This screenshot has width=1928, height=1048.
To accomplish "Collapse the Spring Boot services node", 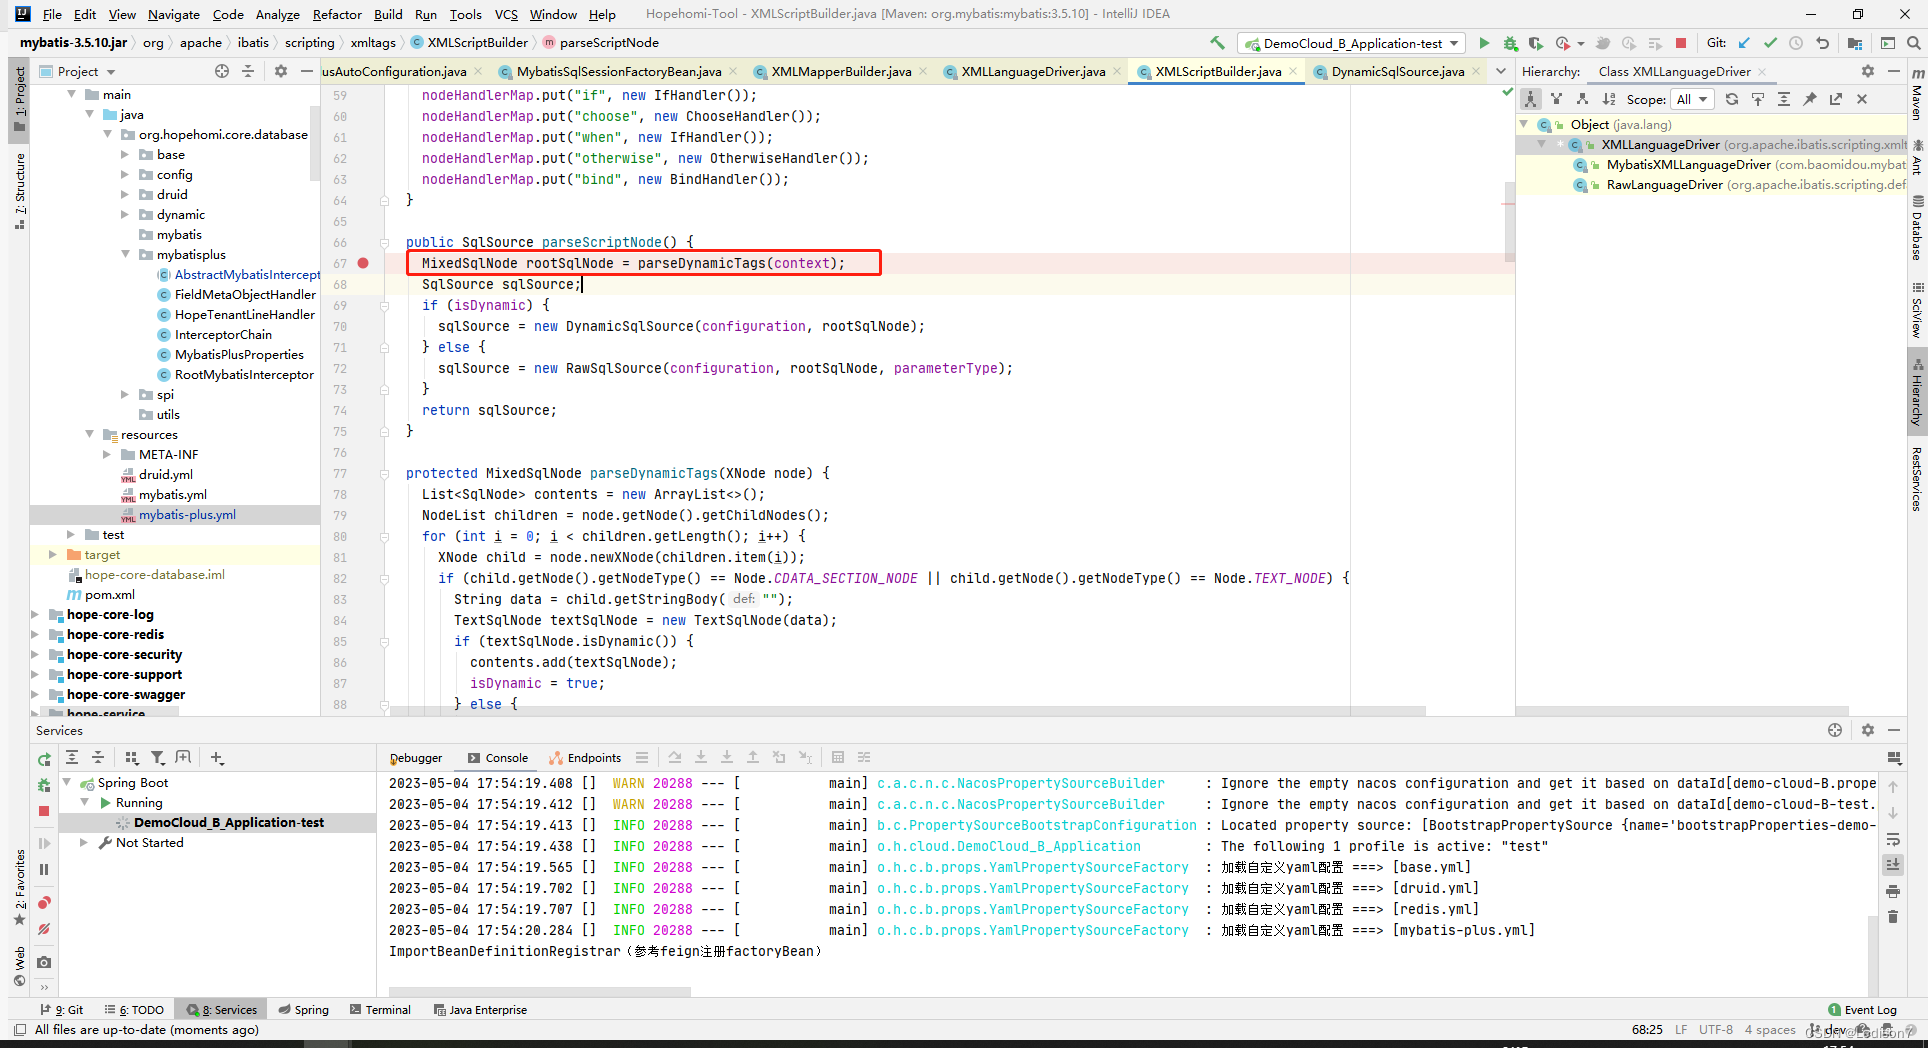I will [x=67, y=782].
